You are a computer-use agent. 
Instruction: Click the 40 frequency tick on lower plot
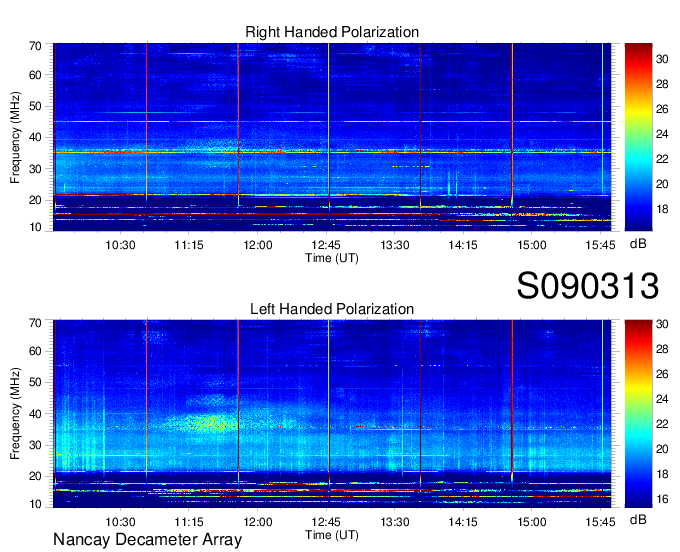pos(35,414)
